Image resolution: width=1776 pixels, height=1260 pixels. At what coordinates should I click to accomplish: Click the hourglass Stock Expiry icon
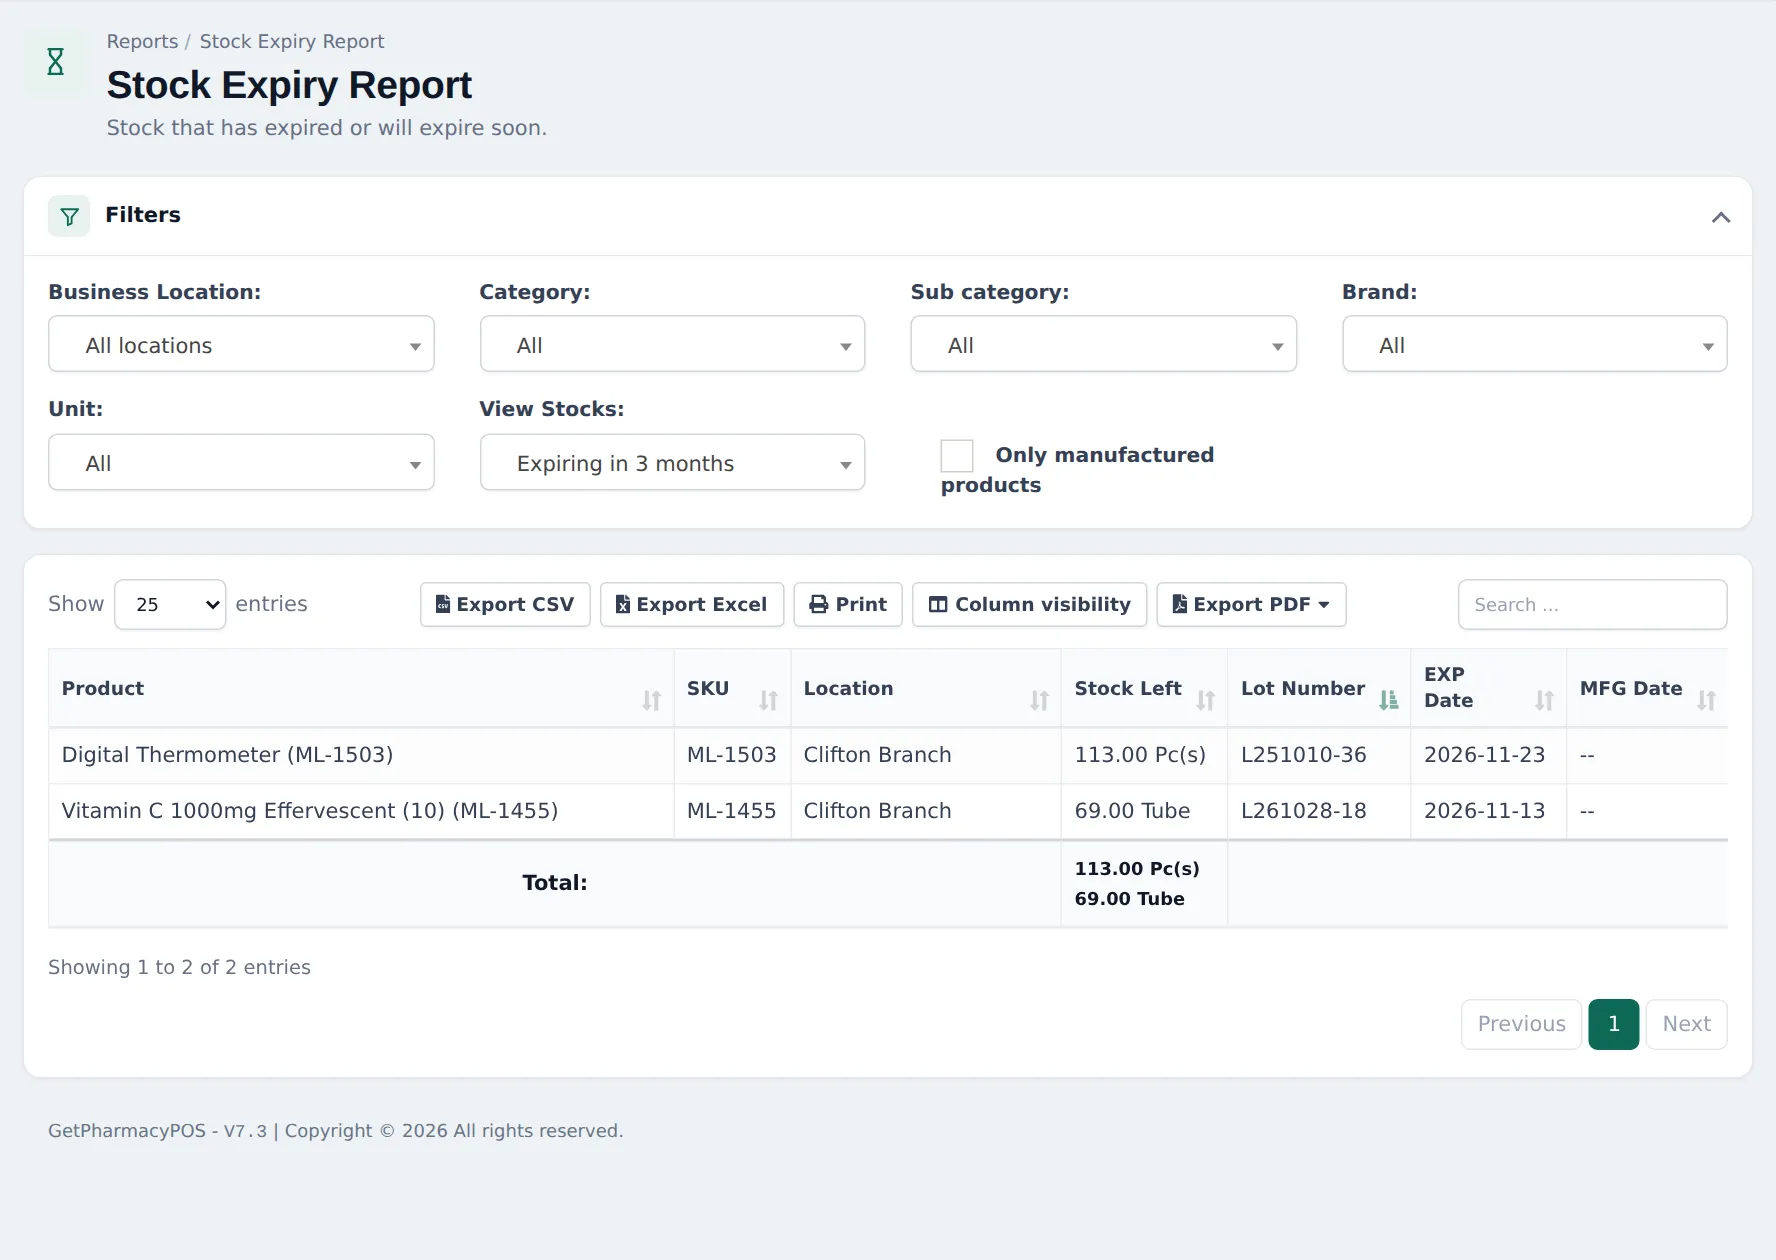[56, 62]
